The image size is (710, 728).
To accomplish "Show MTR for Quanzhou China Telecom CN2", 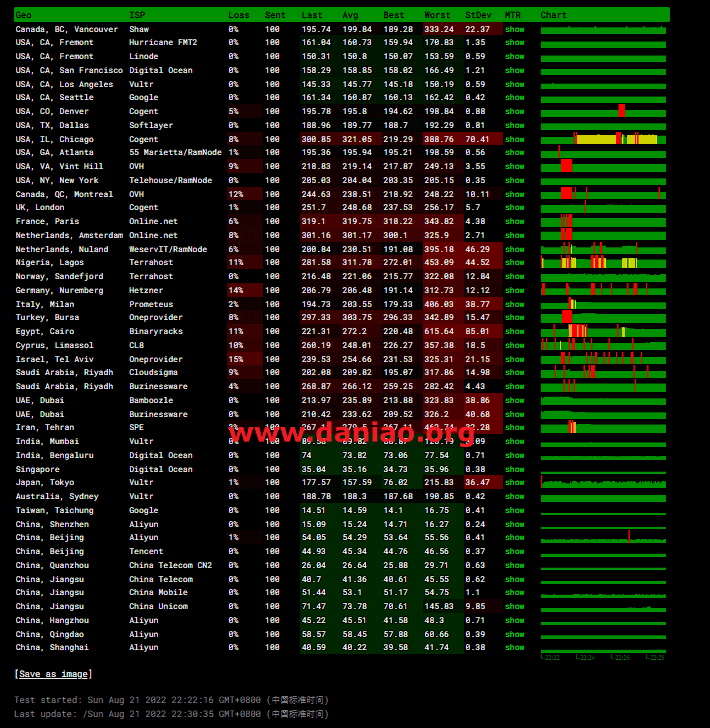I will pos(515,565).
